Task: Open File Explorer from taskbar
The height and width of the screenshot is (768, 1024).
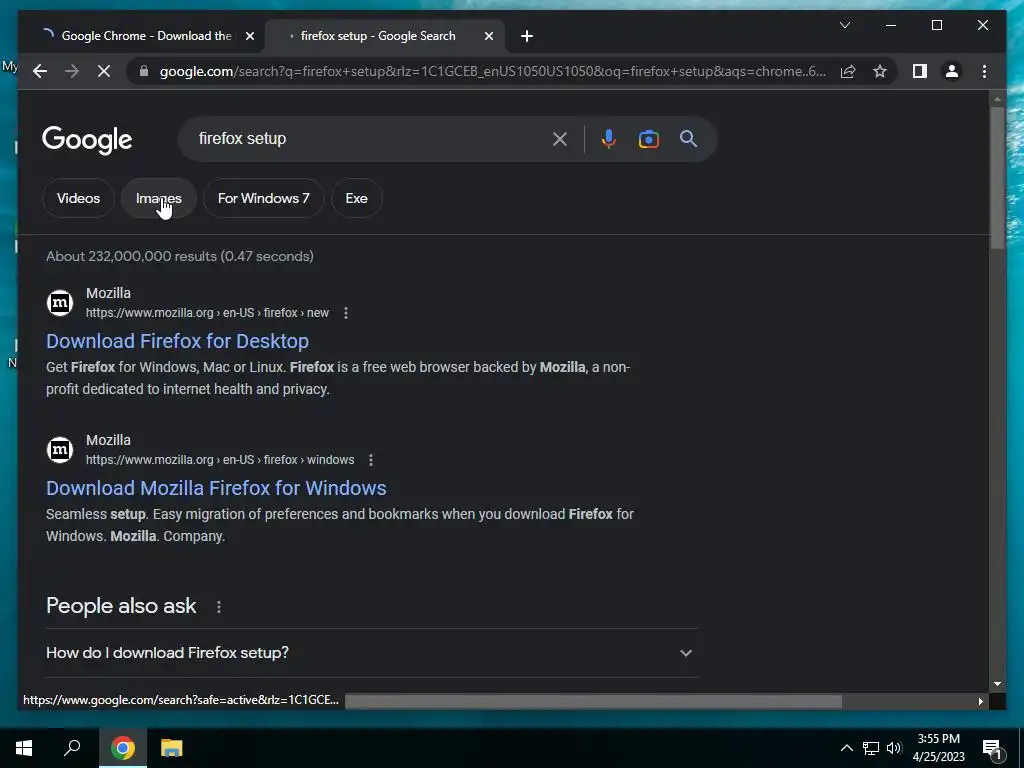Action: 172,748
